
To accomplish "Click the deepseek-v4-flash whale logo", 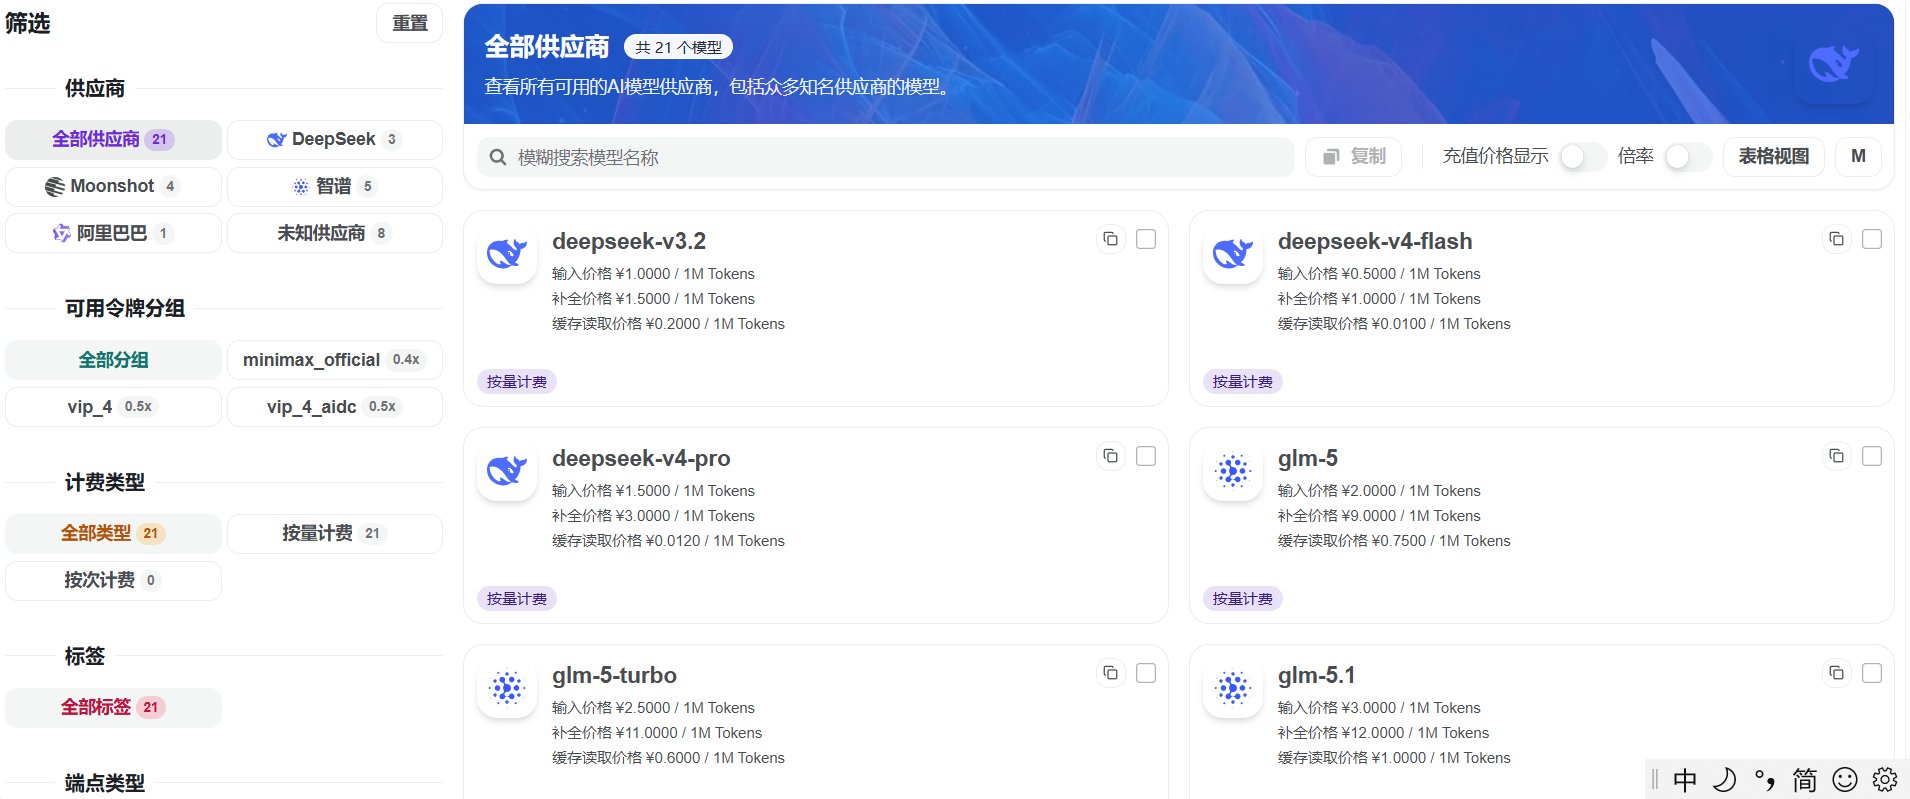I will [x=1233, y=254].
